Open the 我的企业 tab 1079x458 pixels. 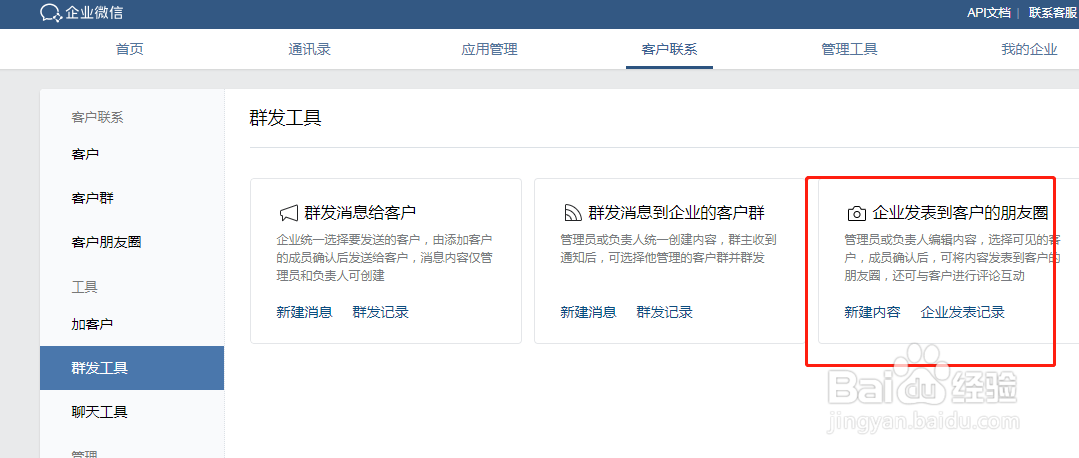click(1029, 50)
